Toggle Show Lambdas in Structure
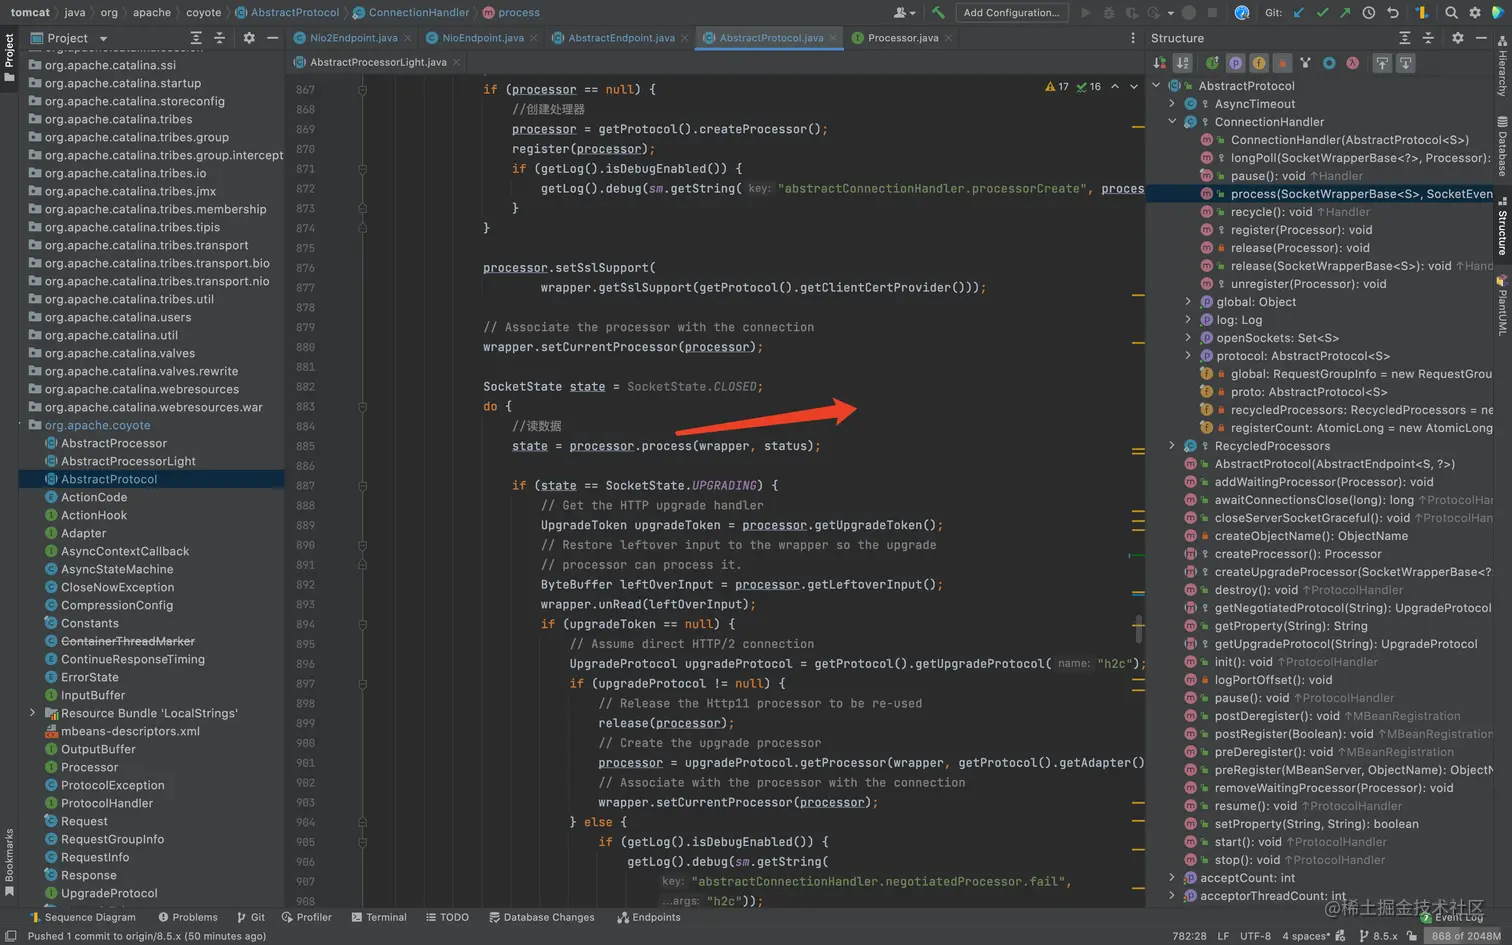This screenshot has width=1512, height=945. [x=1352, y=63]
